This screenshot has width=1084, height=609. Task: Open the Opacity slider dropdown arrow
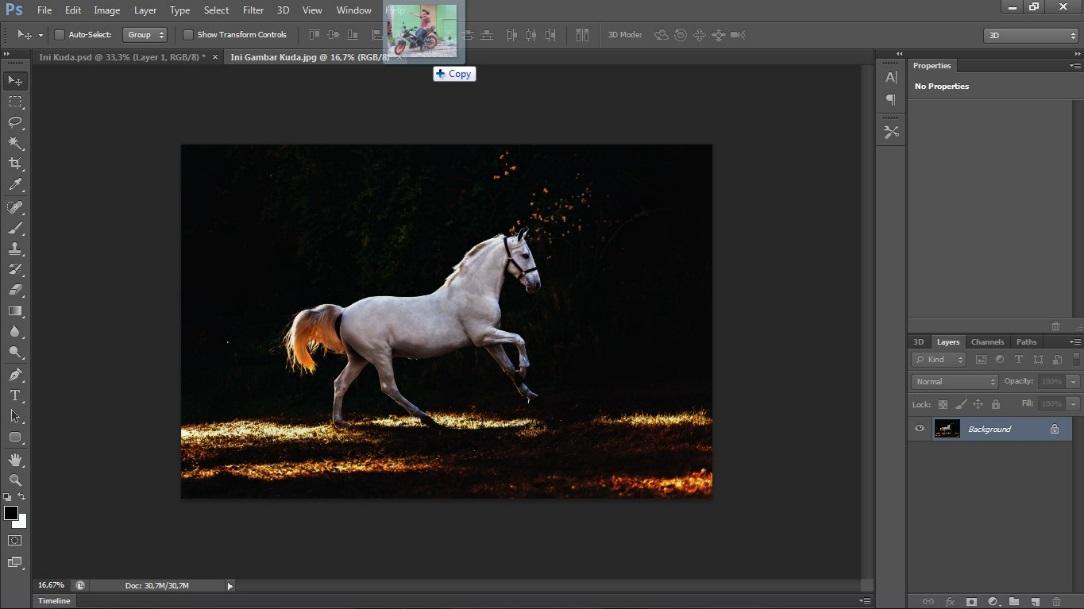1073,382
